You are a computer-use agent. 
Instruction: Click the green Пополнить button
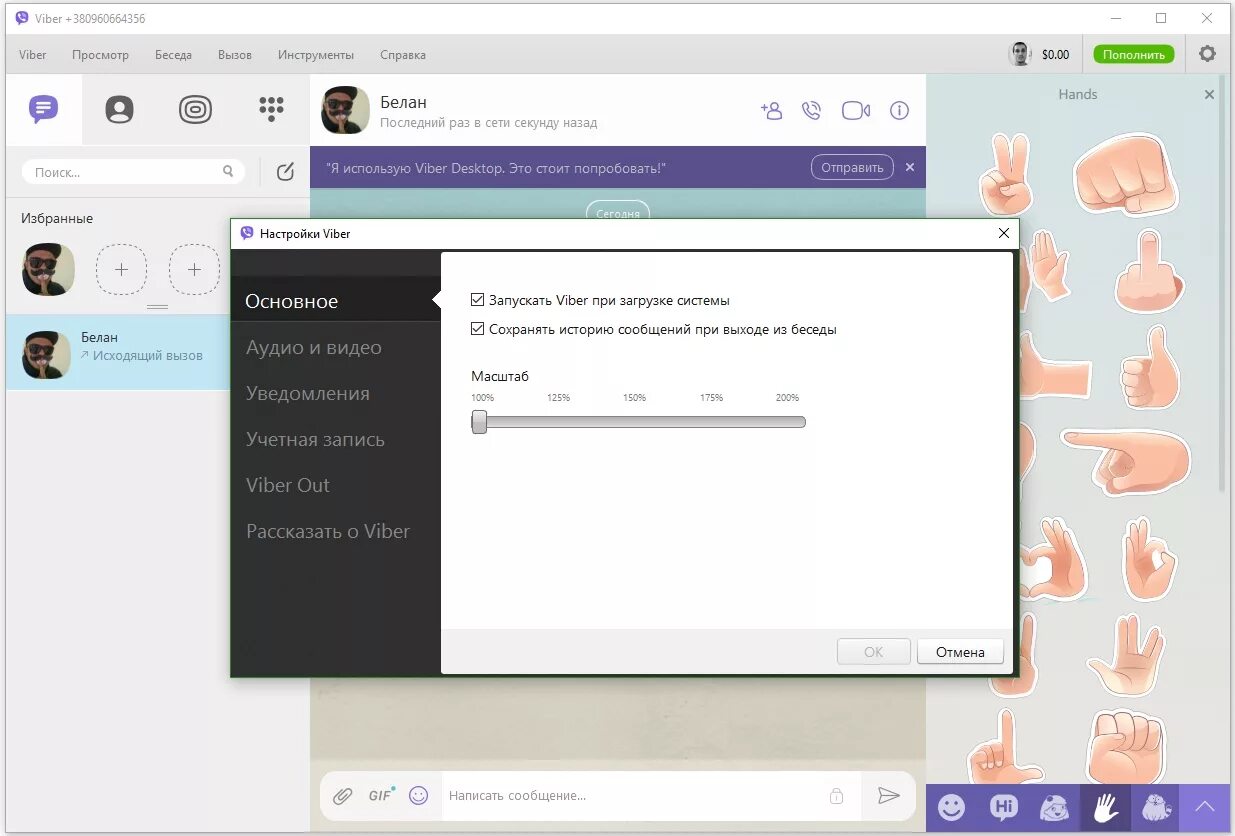pos(1134,54)
